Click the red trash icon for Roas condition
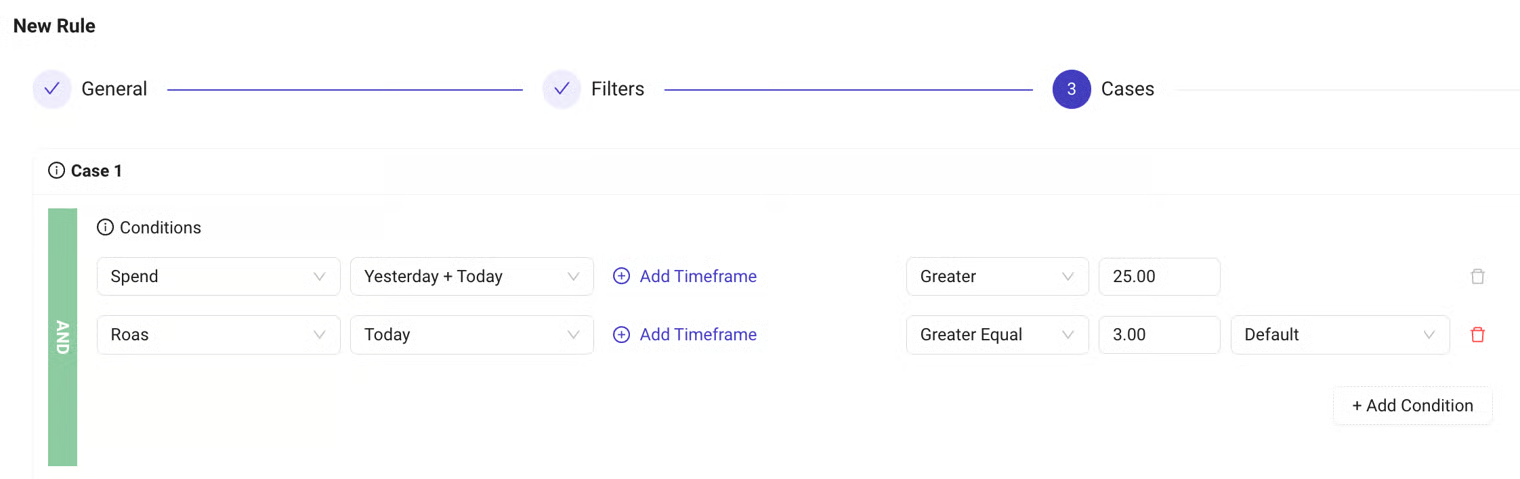The height and width of the screenshot is (479, 1520). [x=1477, y=335]
